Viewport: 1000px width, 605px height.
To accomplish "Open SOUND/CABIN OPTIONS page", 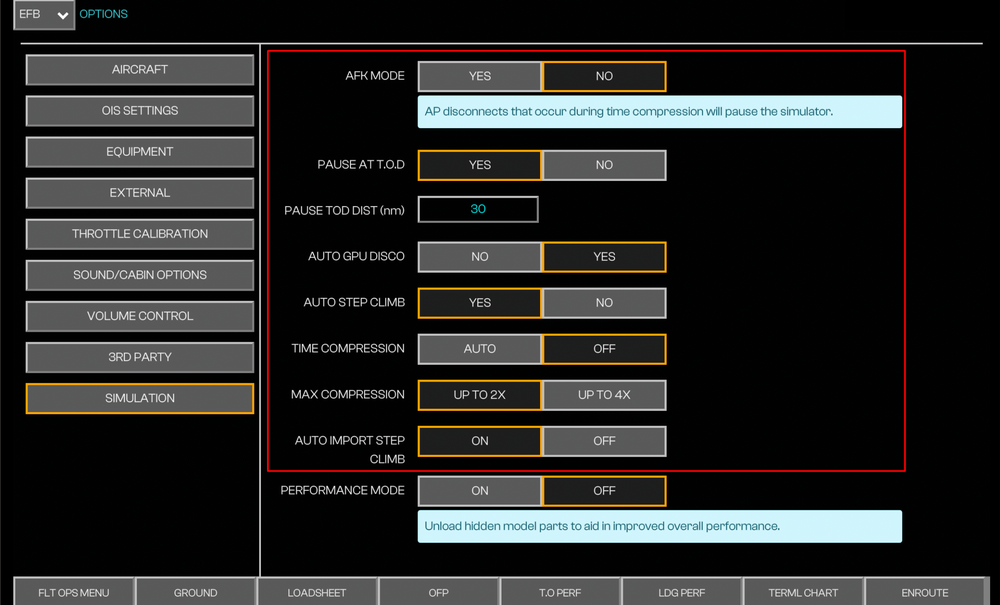I will pos(140,275).
